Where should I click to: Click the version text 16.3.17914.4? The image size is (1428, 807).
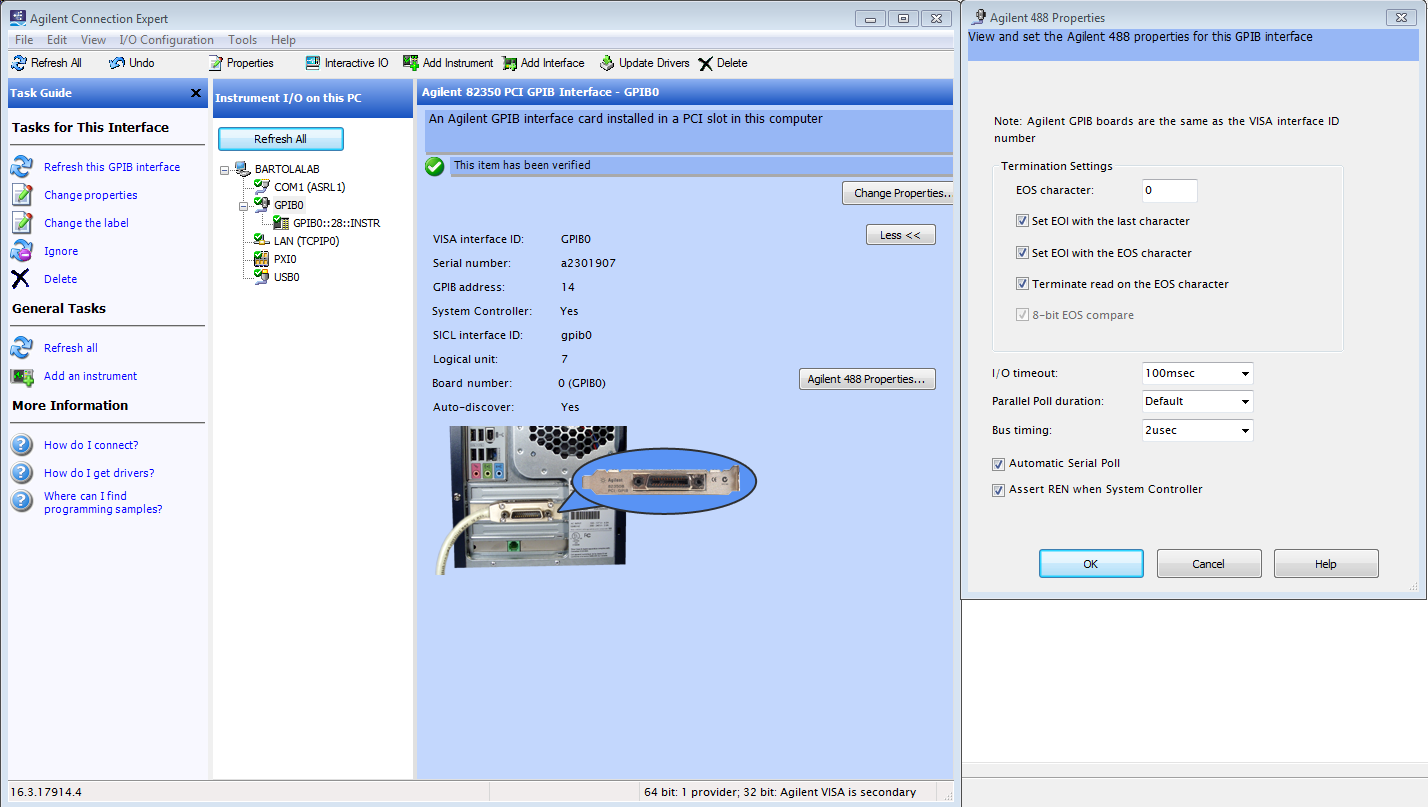(45, 792)
